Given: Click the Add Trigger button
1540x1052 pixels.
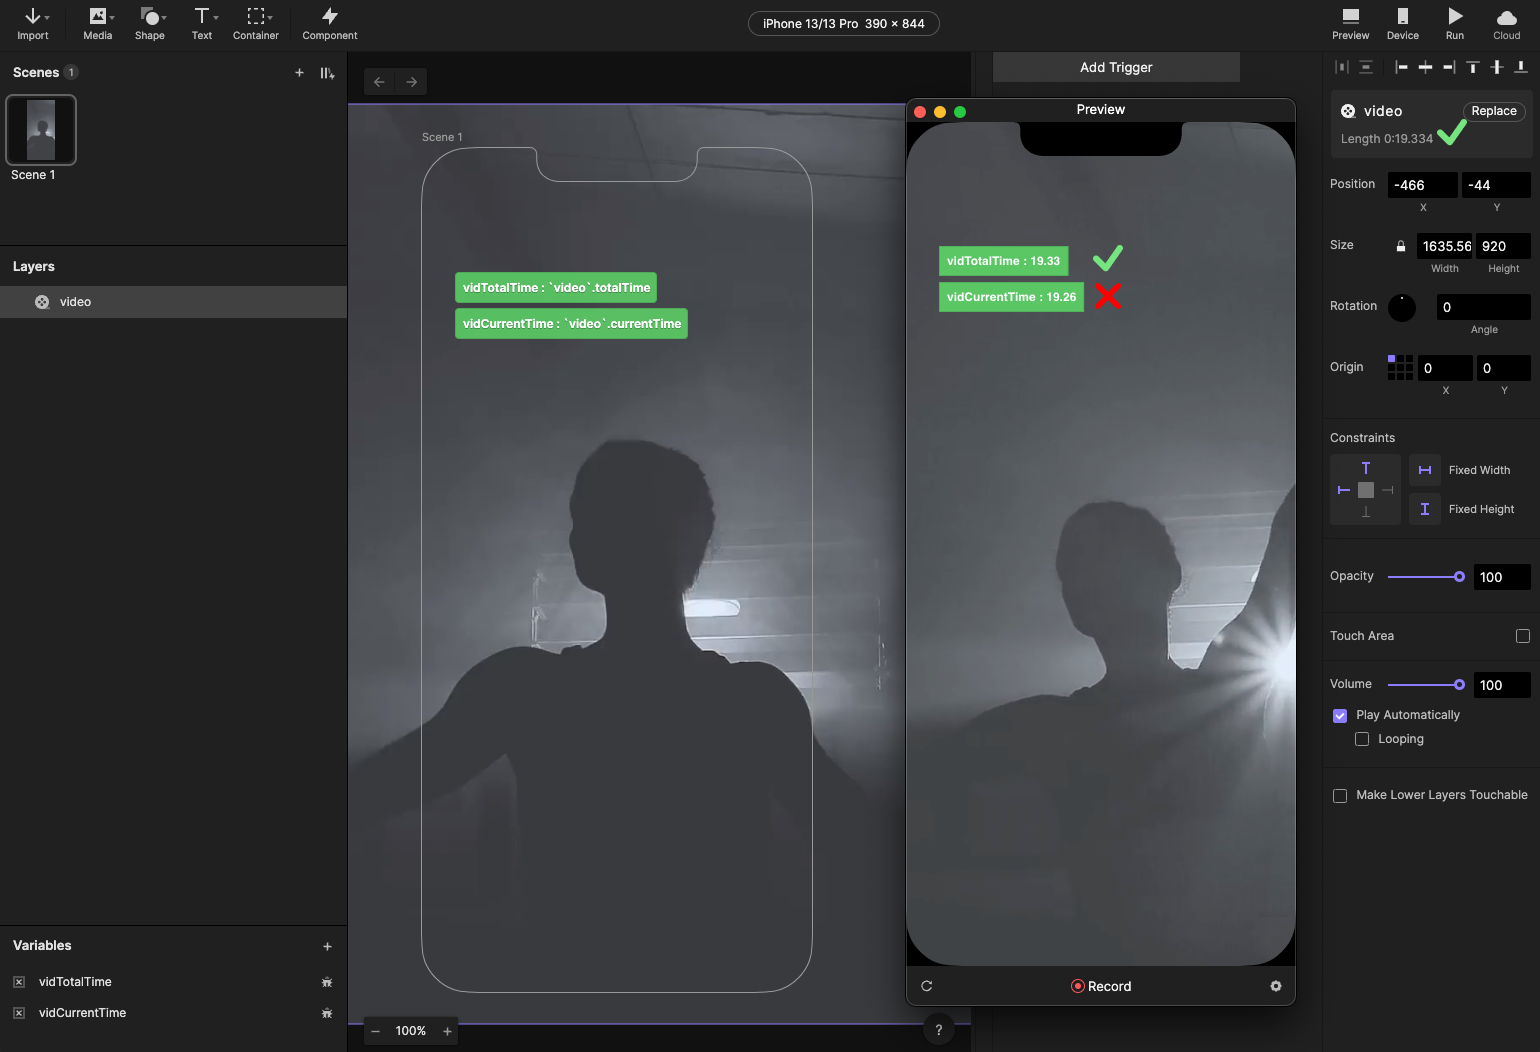Looking at the screenshot, I should (x=1116, y=67).
